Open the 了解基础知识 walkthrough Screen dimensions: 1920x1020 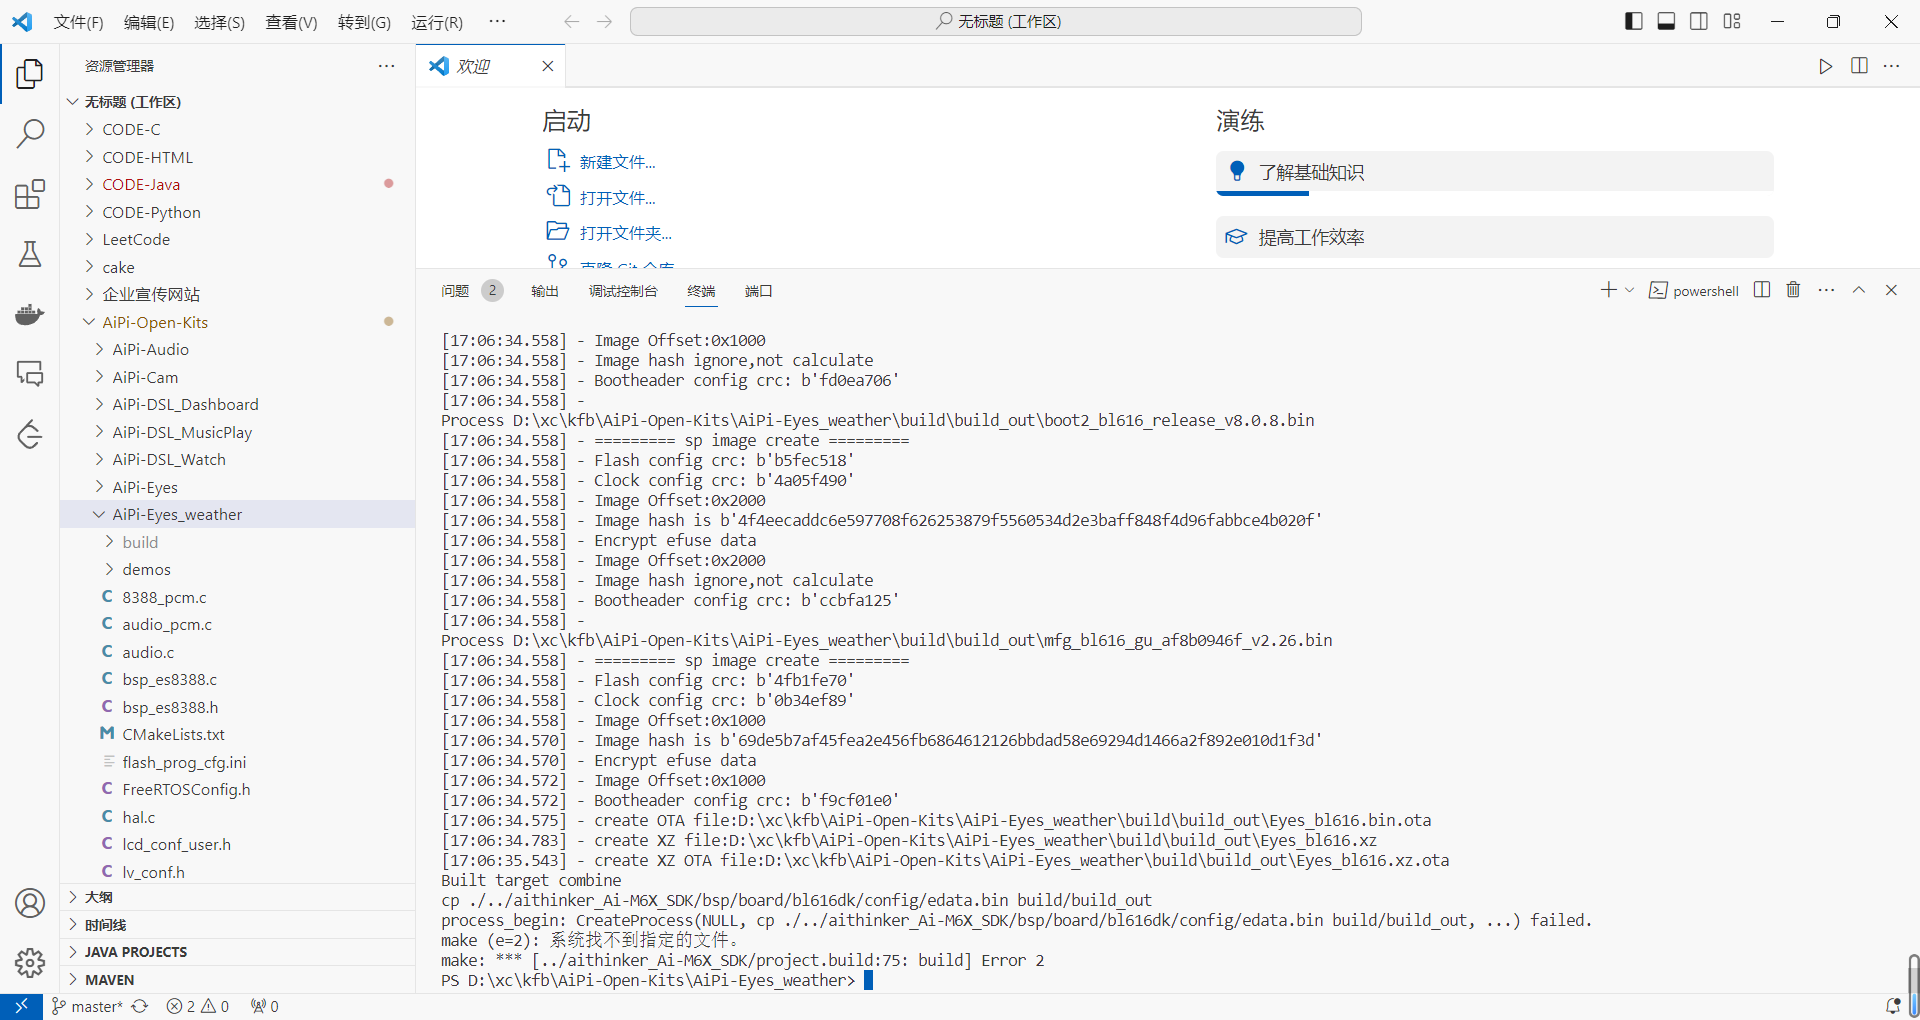pyautogui.click(x=1495, y=172)
